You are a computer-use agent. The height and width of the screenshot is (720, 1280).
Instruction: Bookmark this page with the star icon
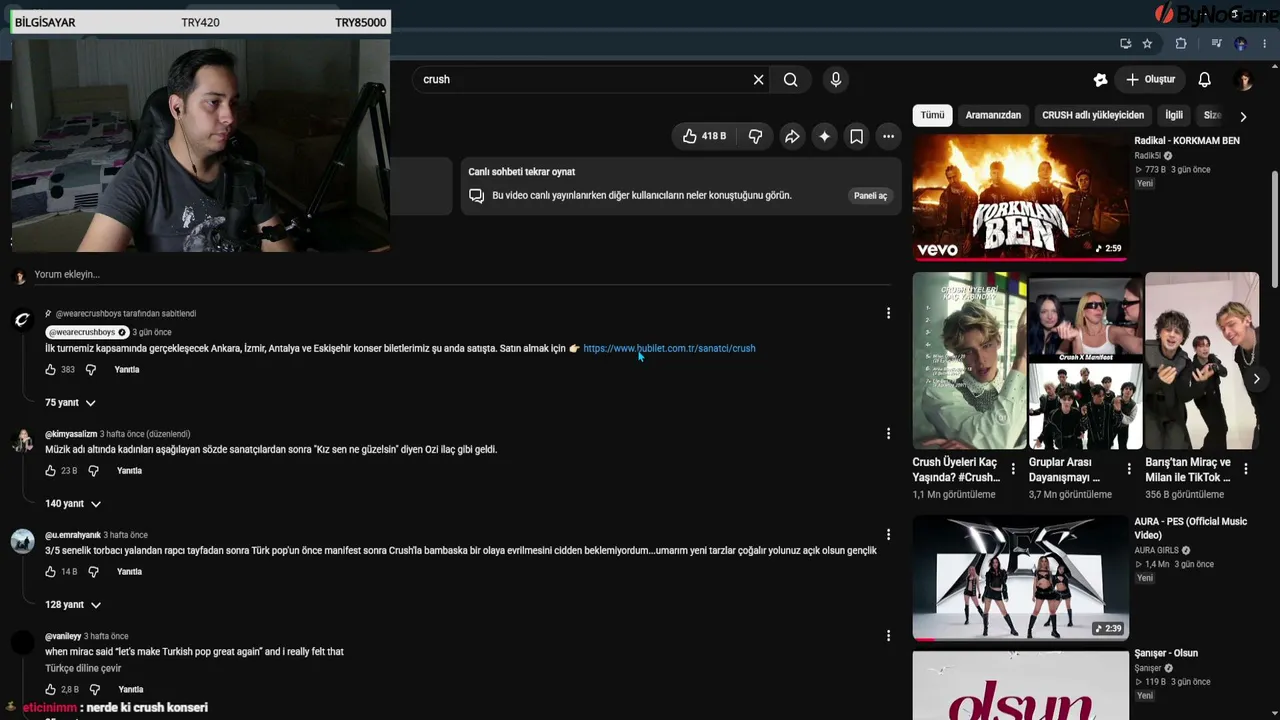(1148, 44)
